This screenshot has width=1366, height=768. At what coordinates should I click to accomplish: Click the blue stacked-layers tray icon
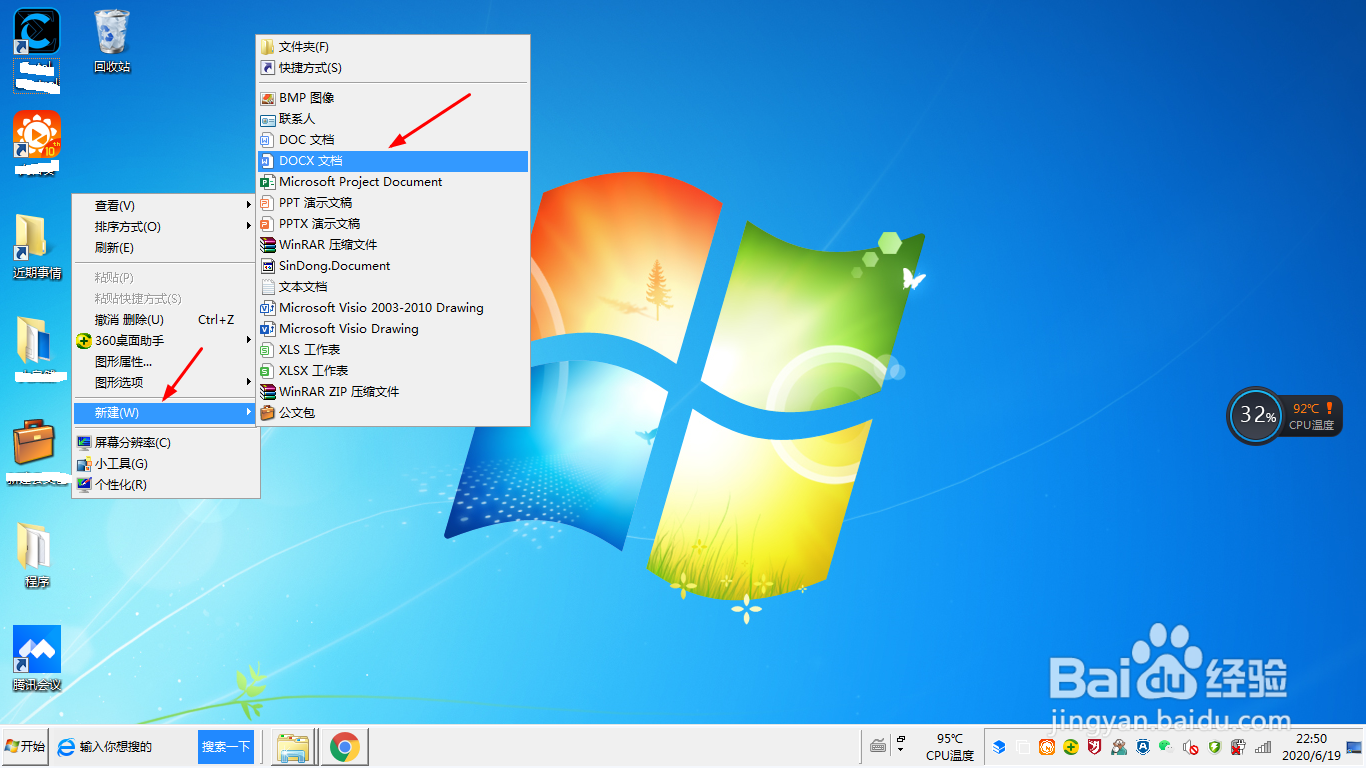[999, 747]
